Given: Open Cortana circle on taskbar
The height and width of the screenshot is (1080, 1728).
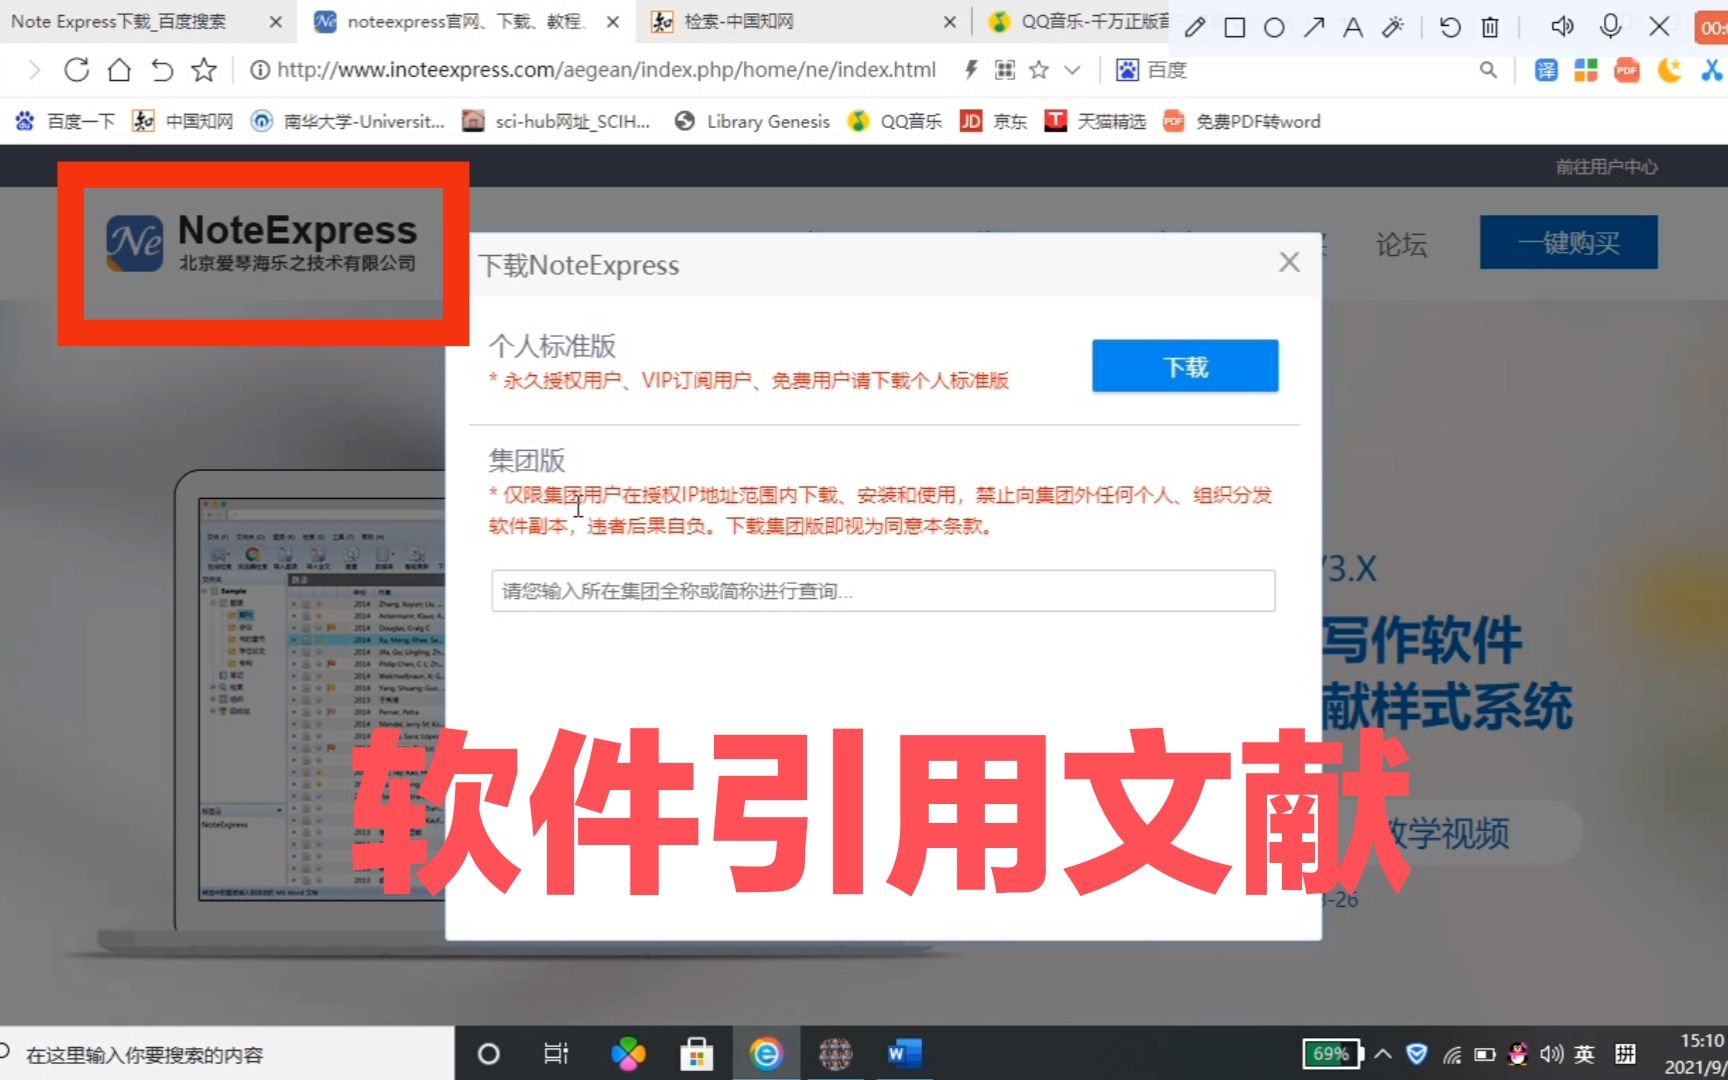Looking at the screenshot, I should tap(488, 1054).
